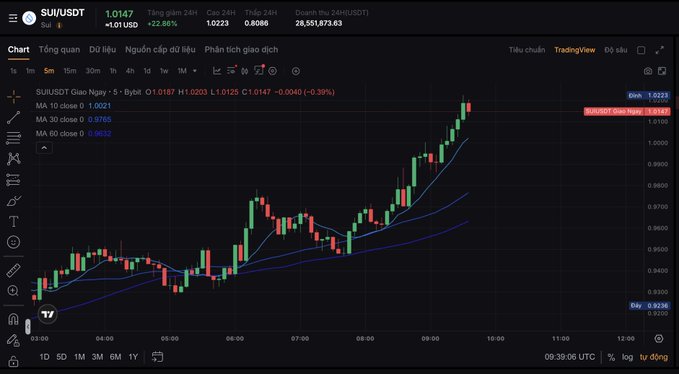Select the zoom in tool
Image resolution: width=679 pixels, height=374 pixels.
[13, 291]
